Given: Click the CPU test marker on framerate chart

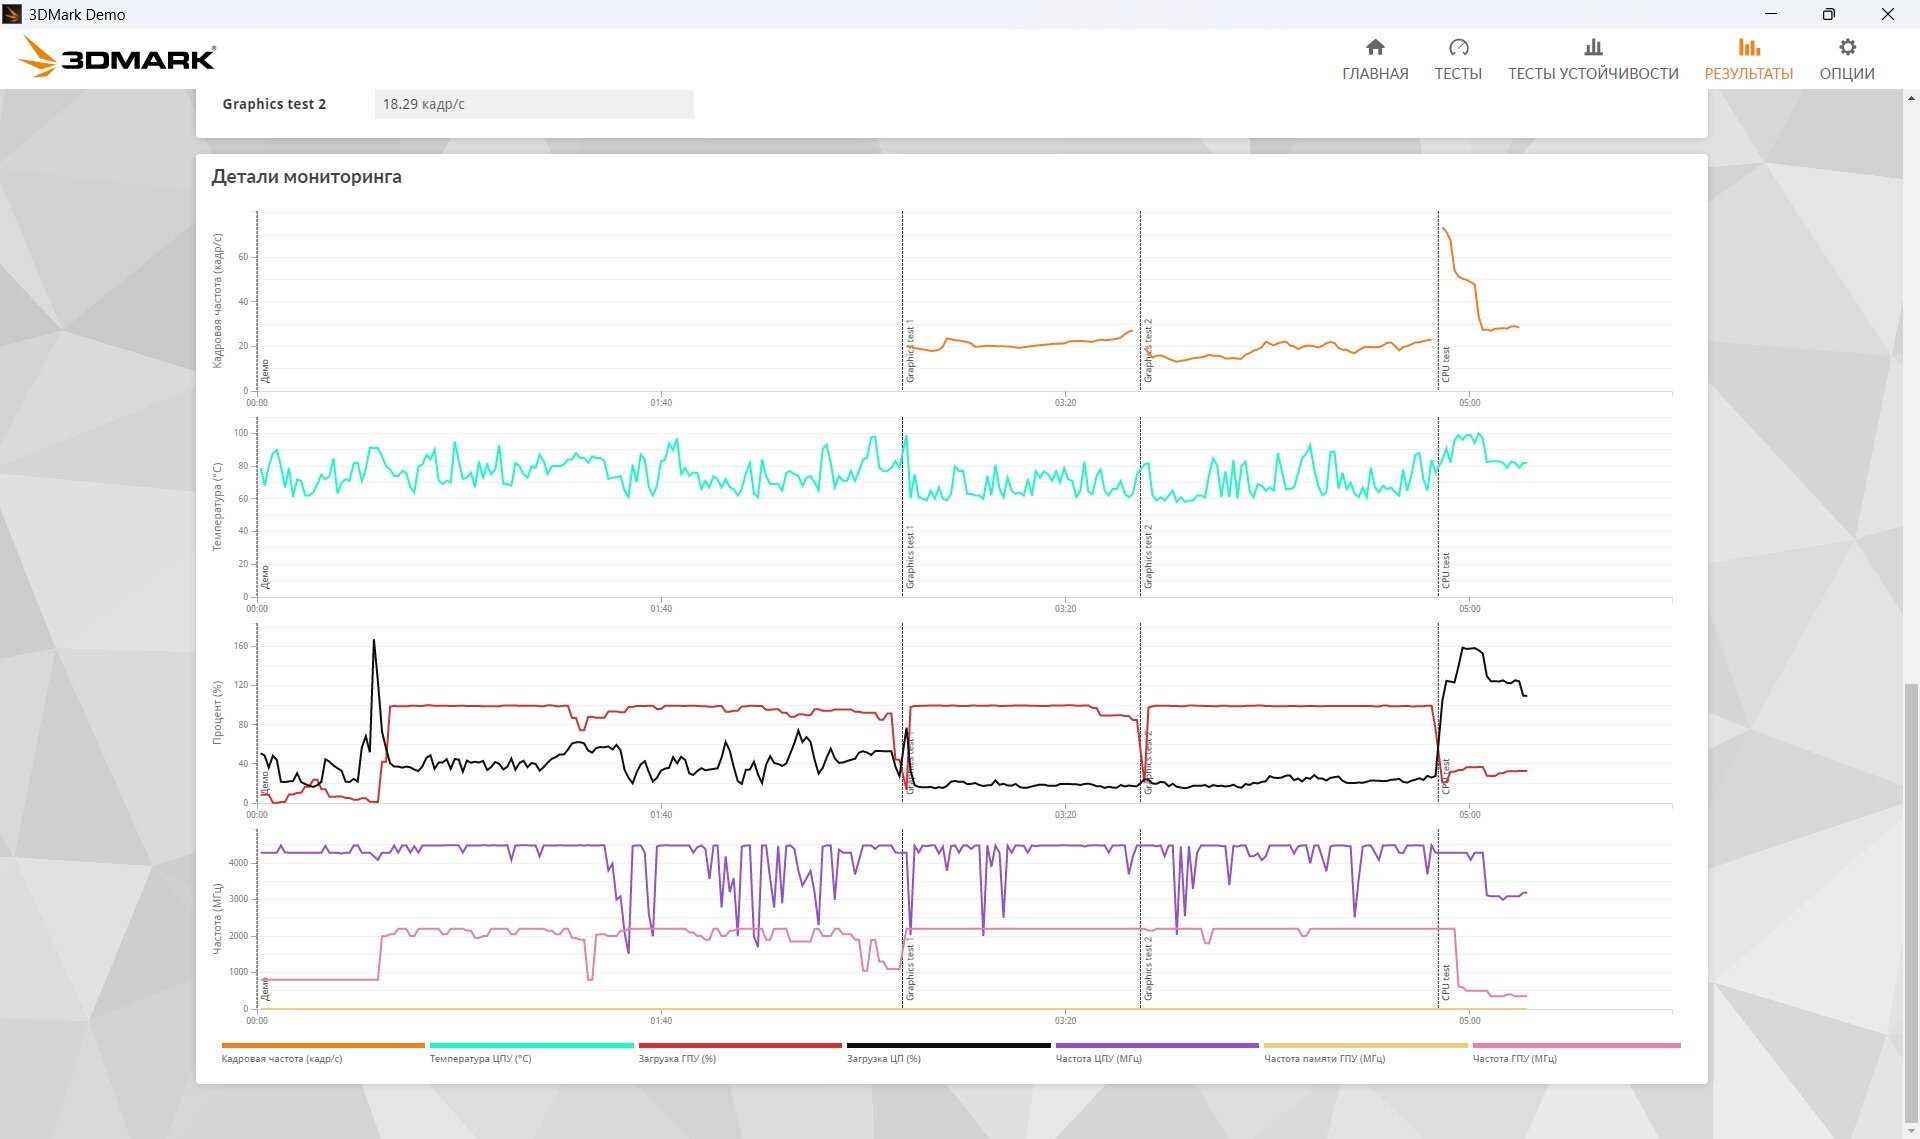Looking at the screenshot, I should click(x=1445, y=365).
